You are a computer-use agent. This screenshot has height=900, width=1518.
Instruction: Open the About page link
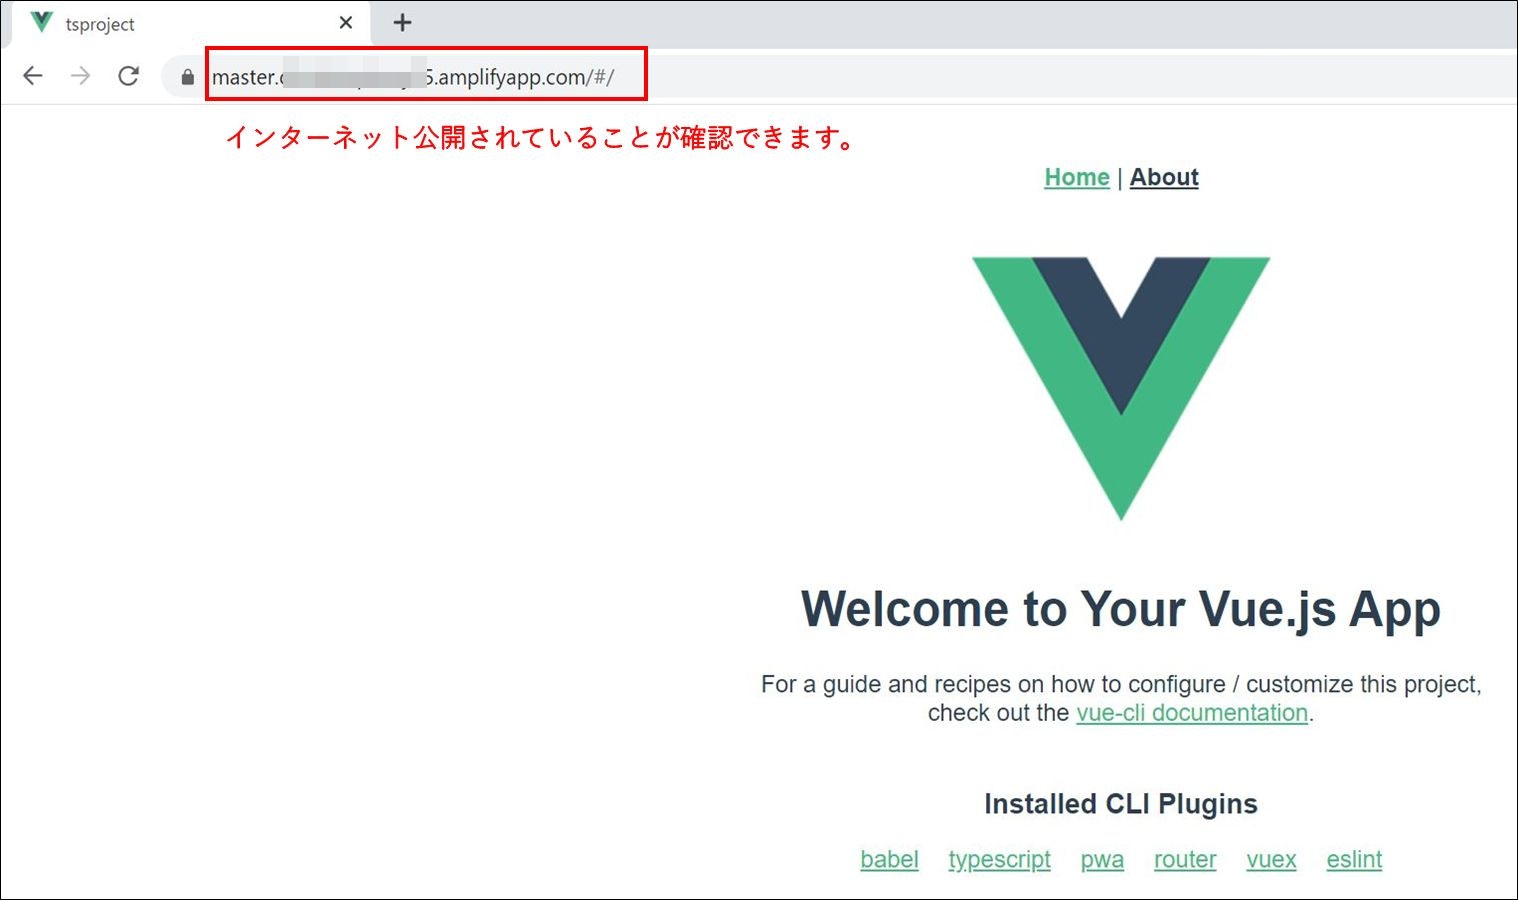pos(1163,177)
